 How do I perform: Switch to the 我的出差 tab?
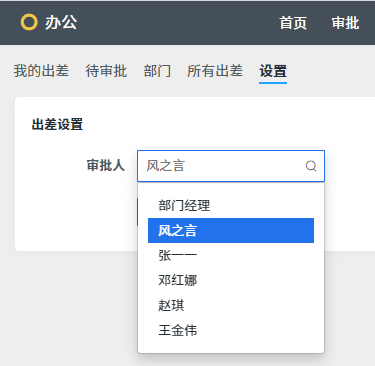pos(41,71)
